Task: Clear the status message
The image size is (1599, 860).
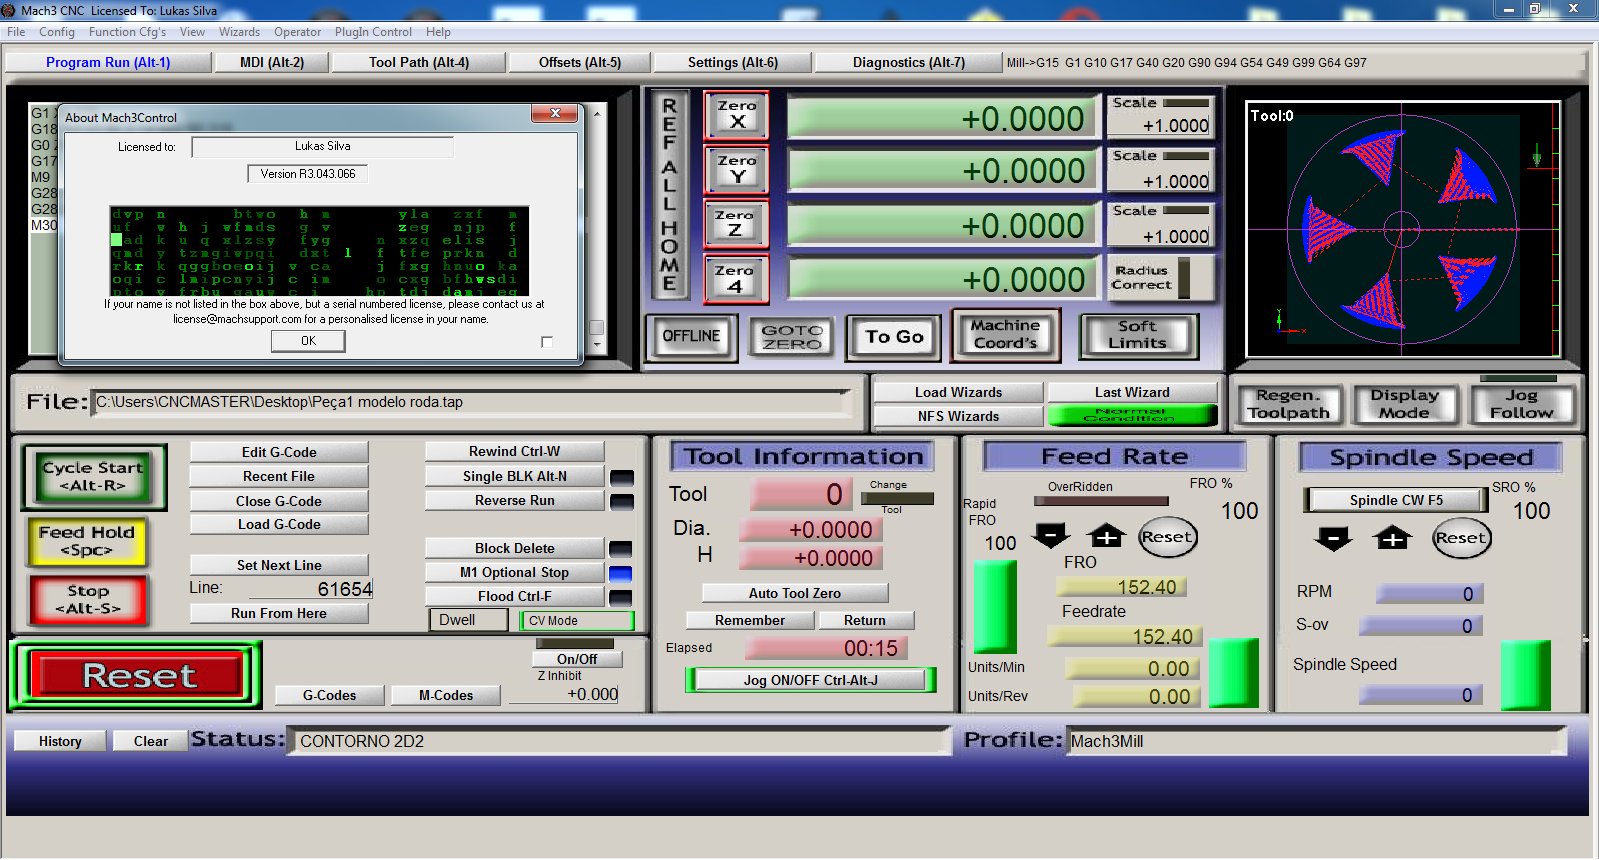Action: pos(151,741)
